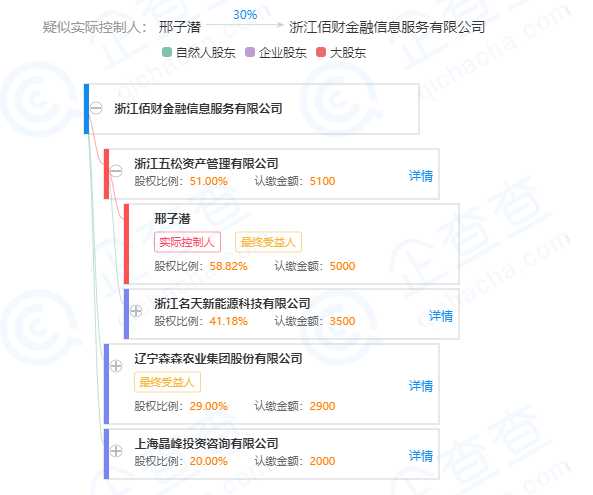Click 20.00% share ratio value
This screenshot has width=593, height=495.
click(x=209, y=461)
